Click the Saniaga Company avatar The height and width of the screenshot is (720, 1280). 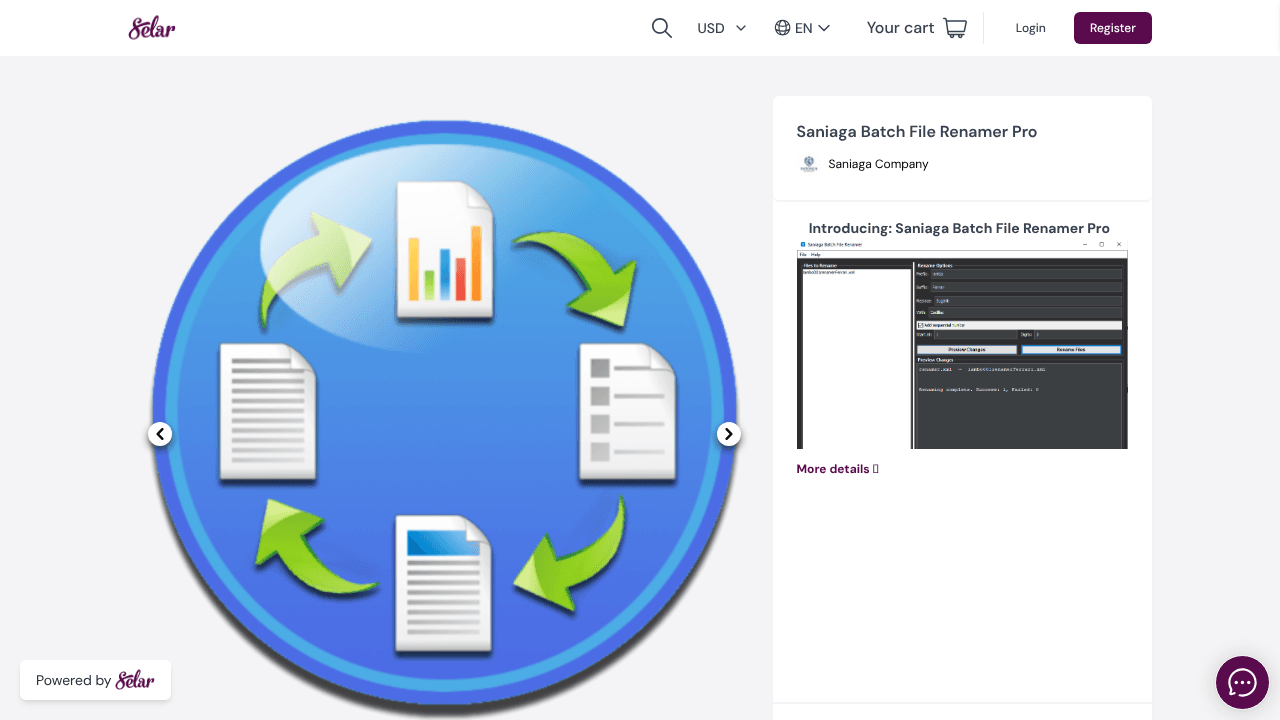809,164
